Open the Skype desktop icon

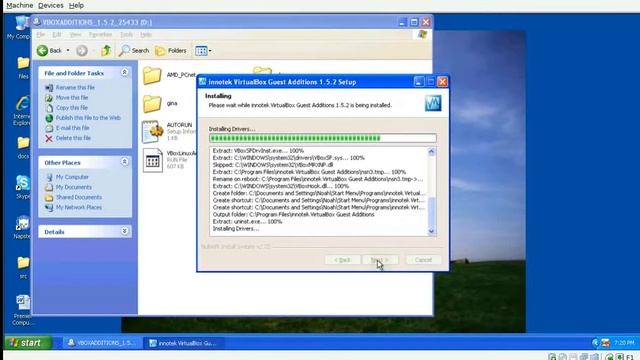point(22,187)
